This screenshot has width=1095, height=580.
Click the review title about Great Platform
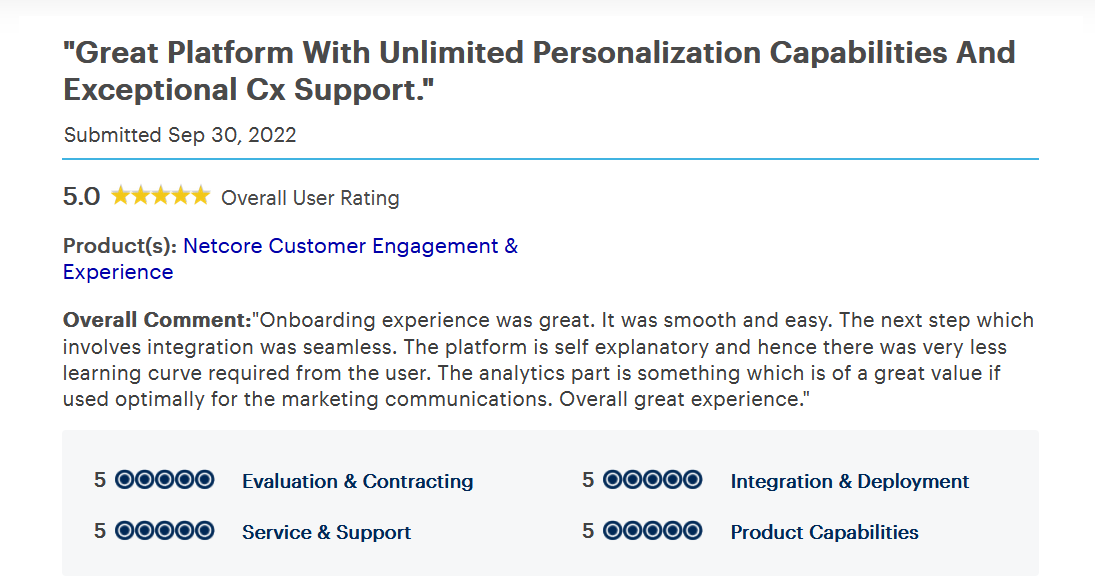click(539, 71)
